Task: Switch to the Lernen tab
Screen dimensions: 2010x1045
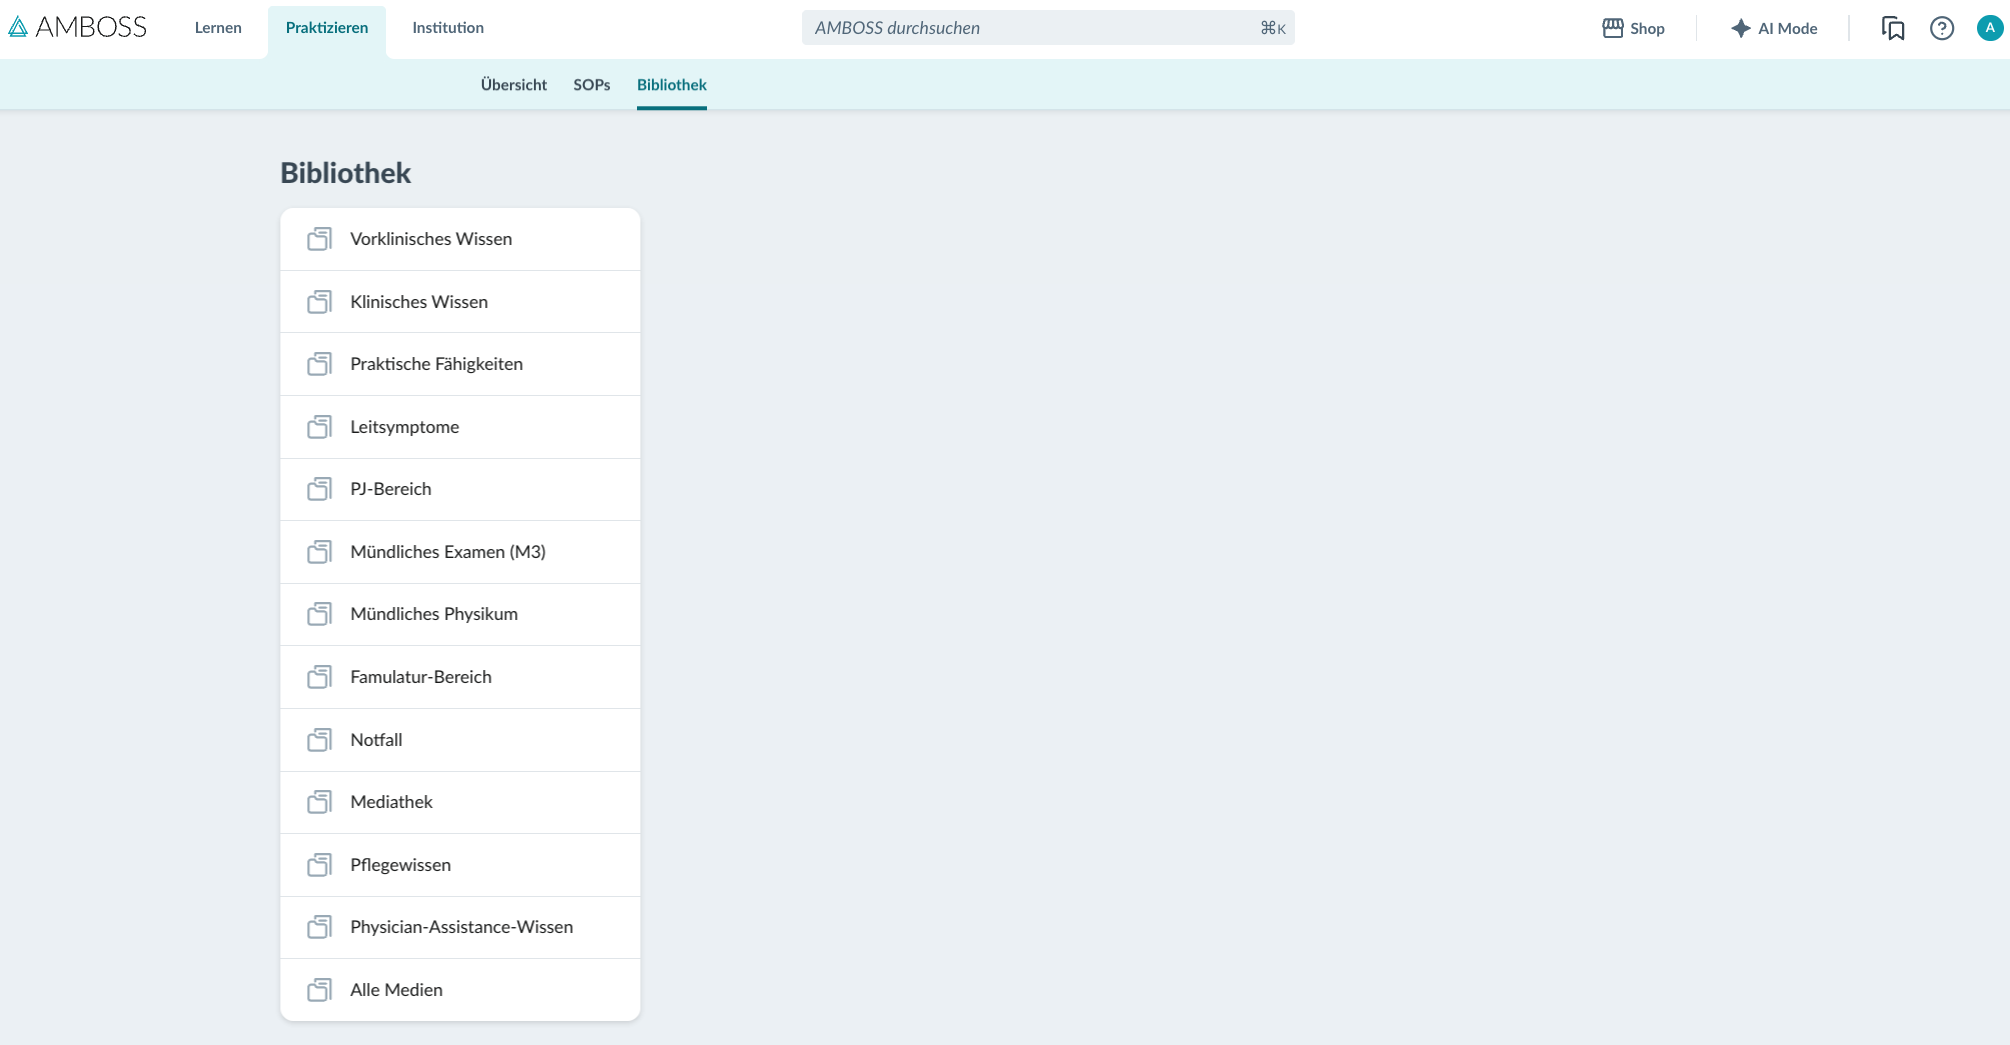Action: 218,28
